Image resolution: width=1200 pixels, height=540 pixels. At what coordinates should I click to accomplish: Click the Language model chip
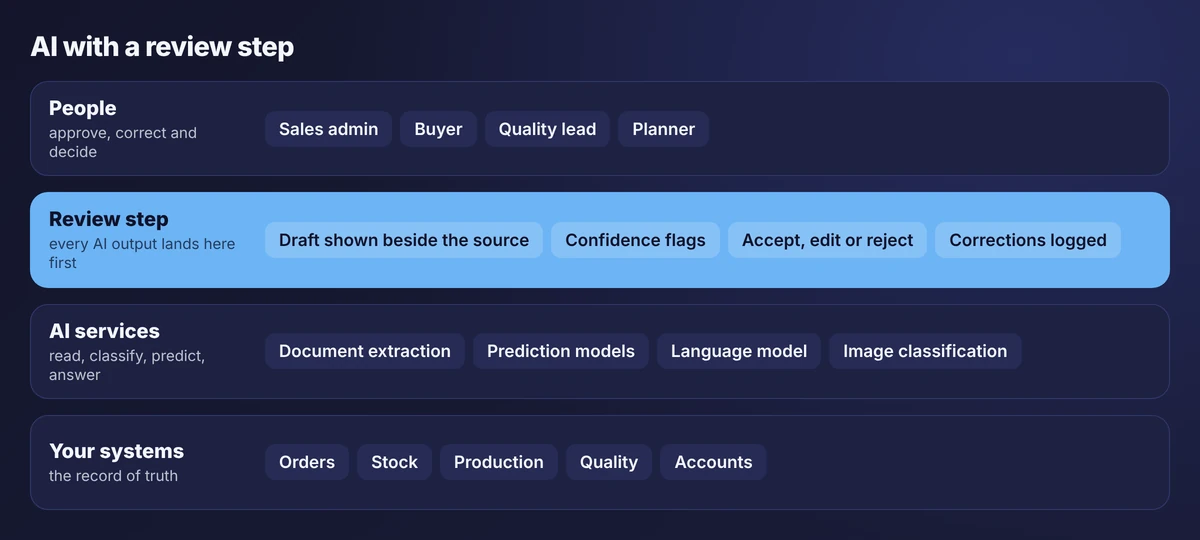739,351
